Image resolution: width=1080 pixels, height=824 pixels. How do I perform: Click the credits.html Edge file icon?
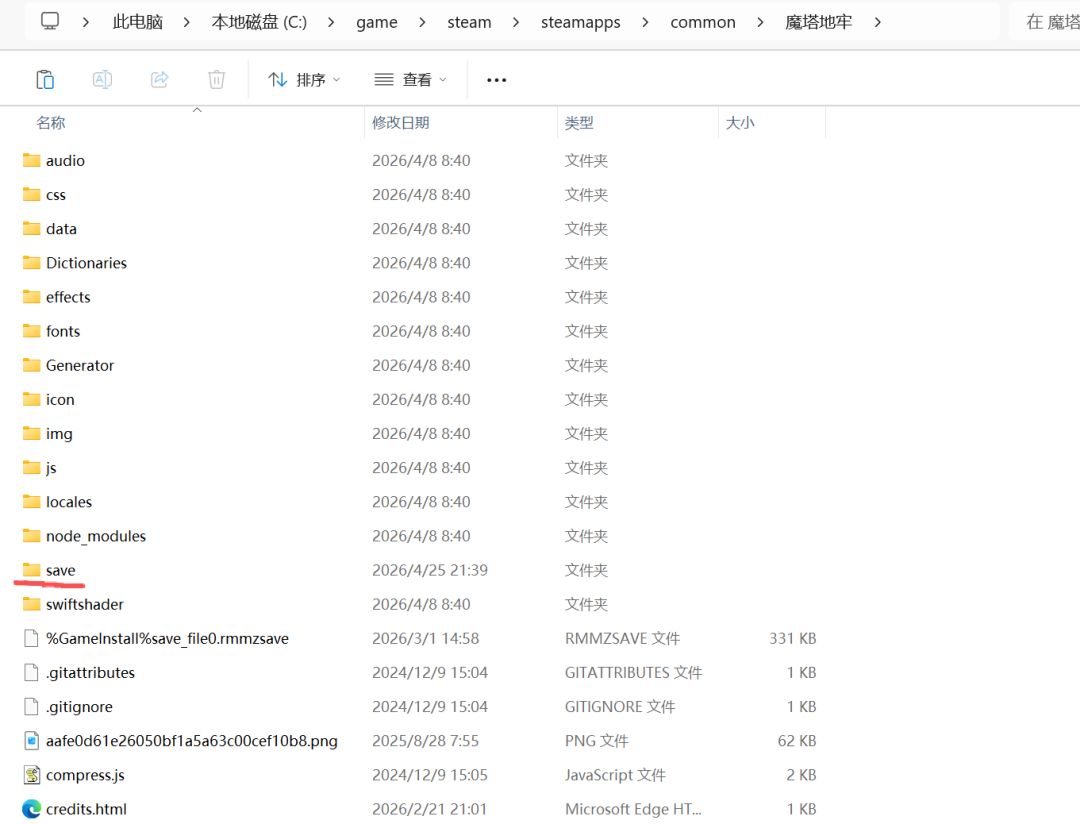tap(31, 809)
